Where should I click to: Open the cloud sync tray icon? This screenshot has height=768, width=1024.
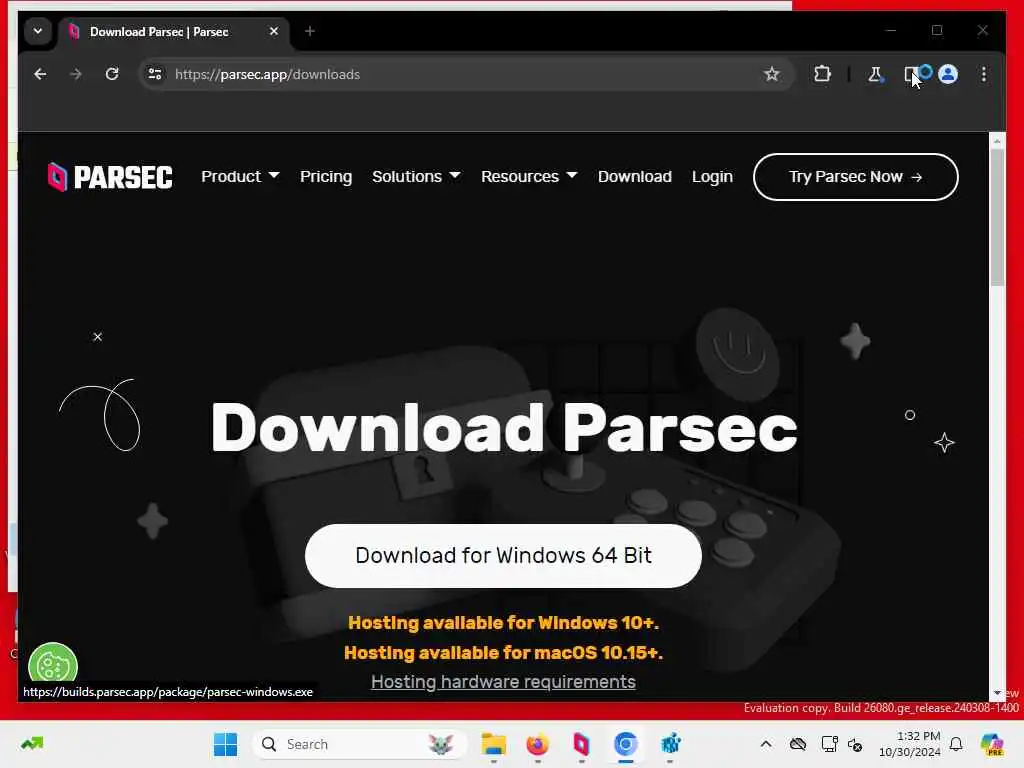797,744
